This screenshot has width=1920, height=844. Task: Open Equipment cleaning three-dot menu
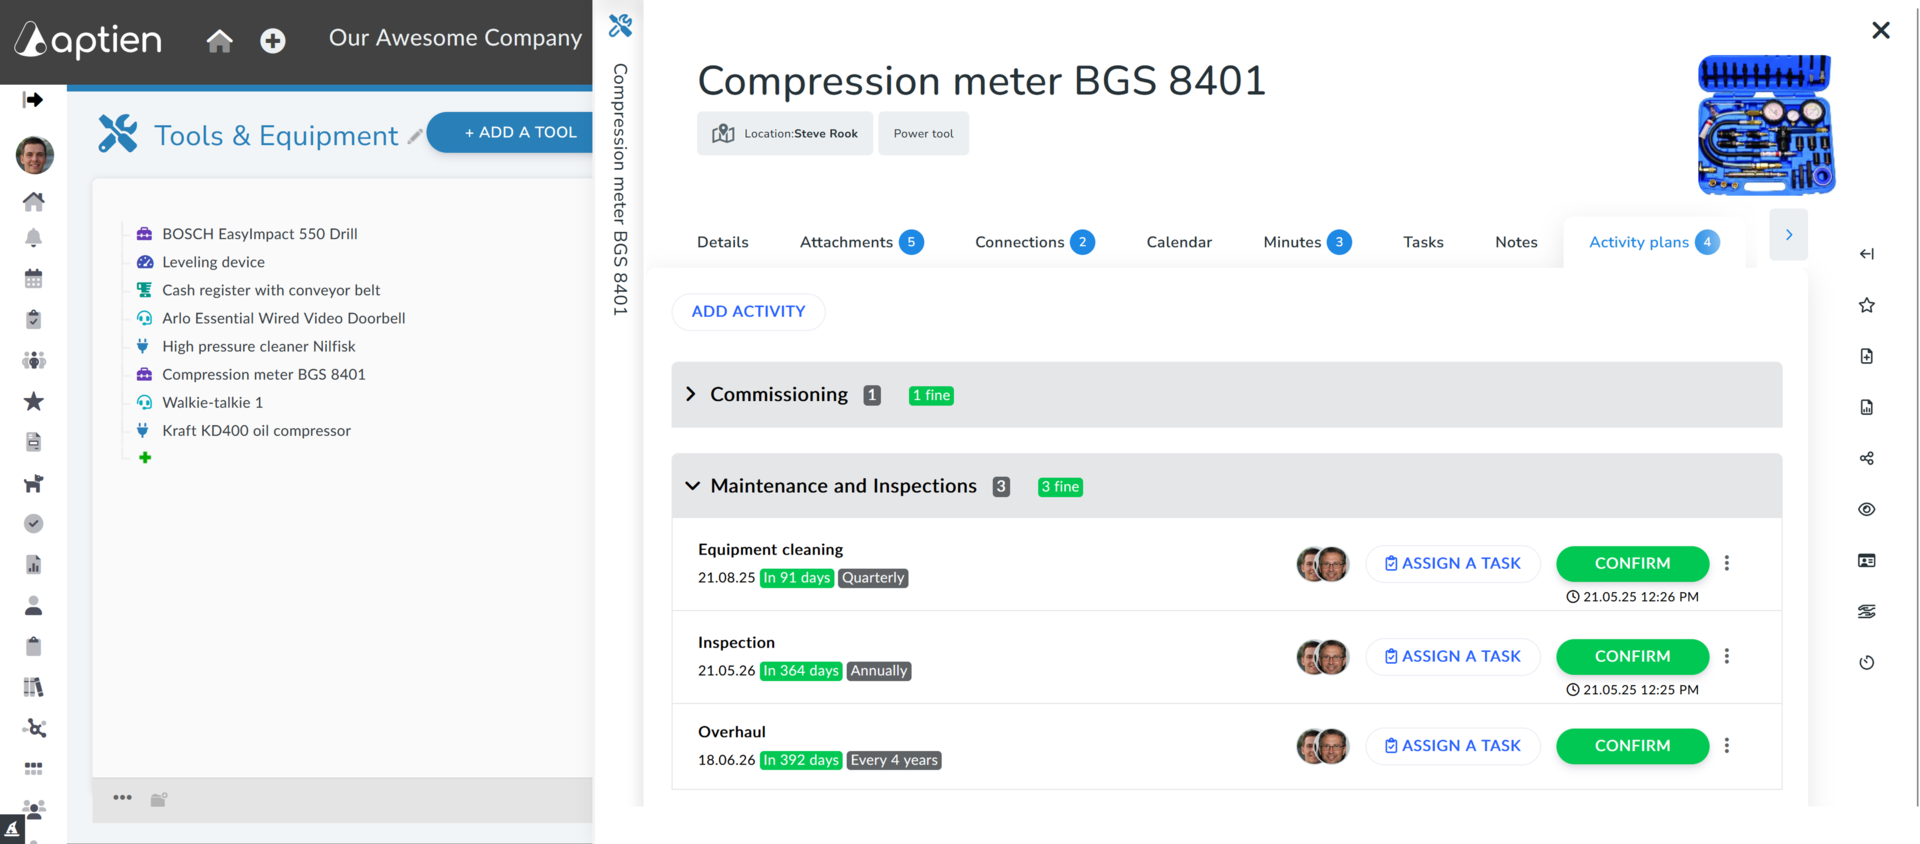click(1727, 563)
